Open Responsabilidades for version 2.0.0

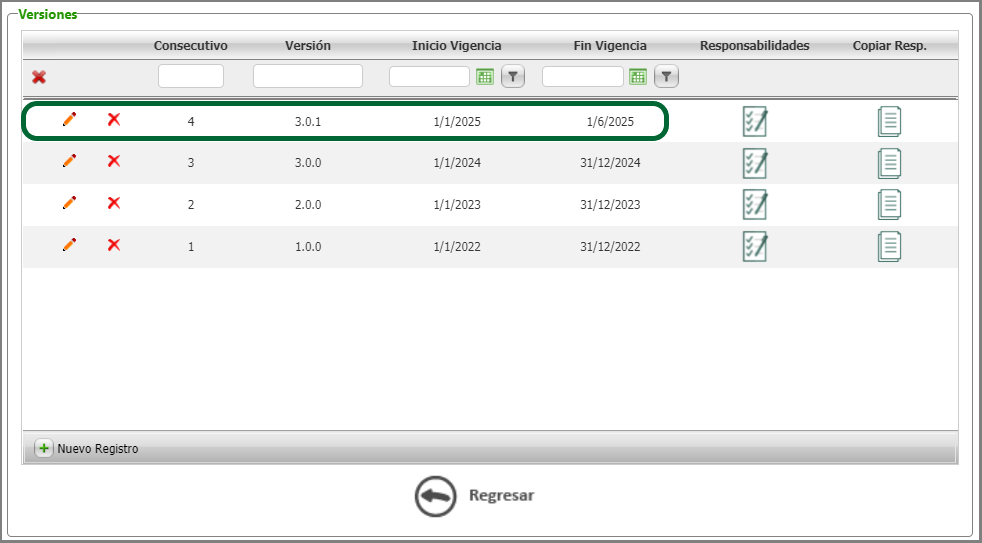[x=755, y=205]
